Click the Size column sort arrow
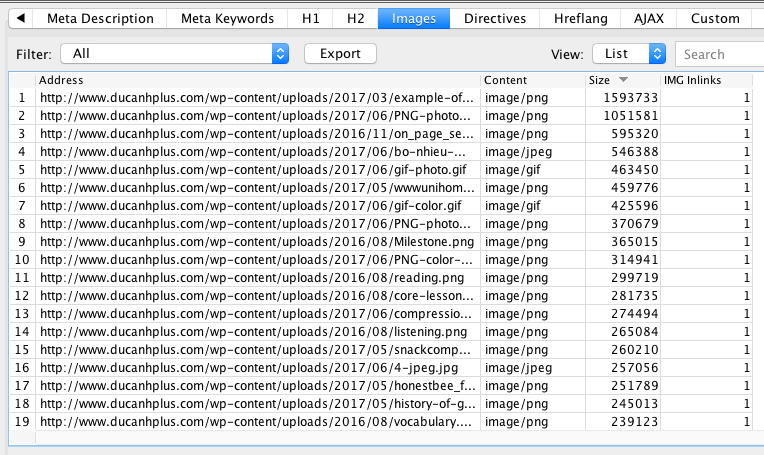The image size is (764, 455). pos(624,80)
